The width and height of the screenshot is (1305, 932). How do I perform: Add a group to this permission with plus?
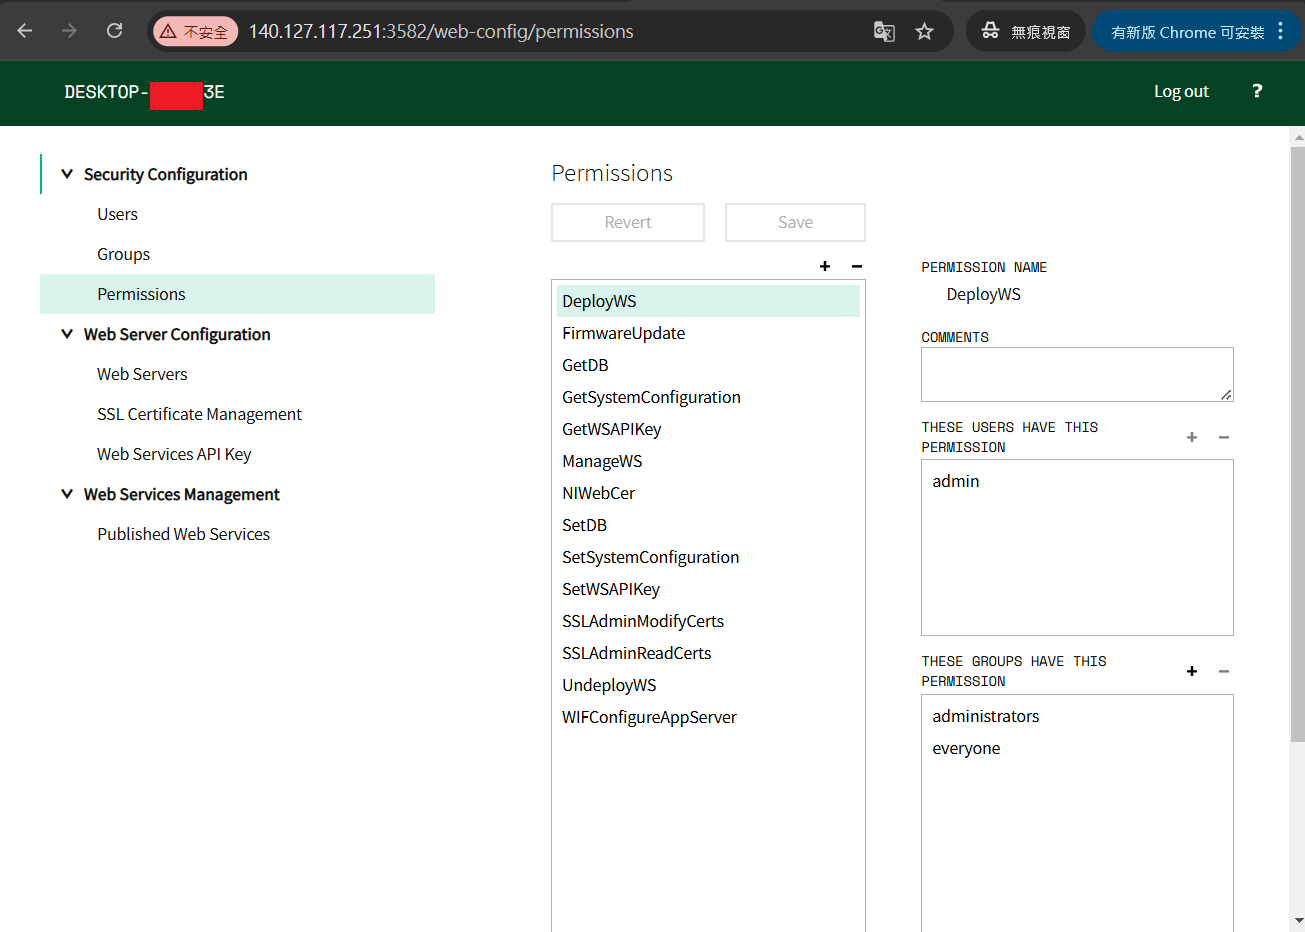pos(1192,671)
